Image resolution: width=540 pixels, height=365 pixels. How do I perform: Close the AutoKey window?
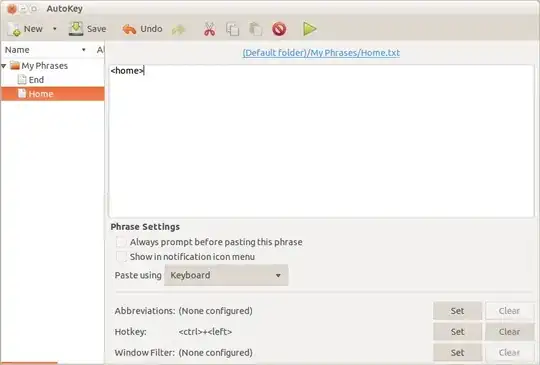pos(12,9)
